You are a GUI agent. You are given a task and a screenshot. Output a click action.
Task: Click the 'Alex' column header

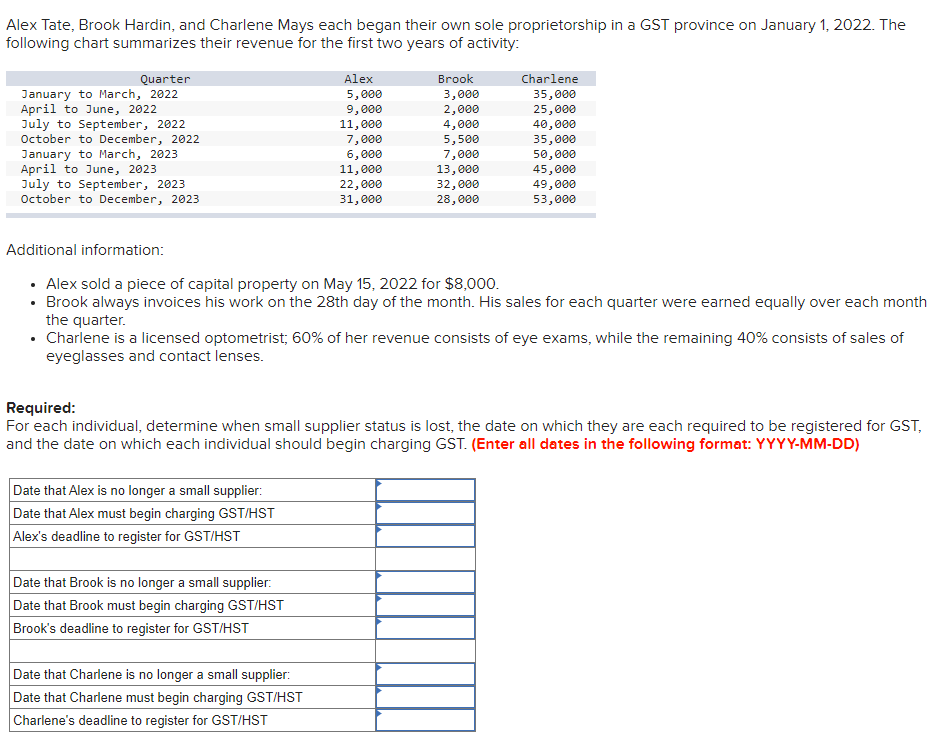tap(358, 79)
